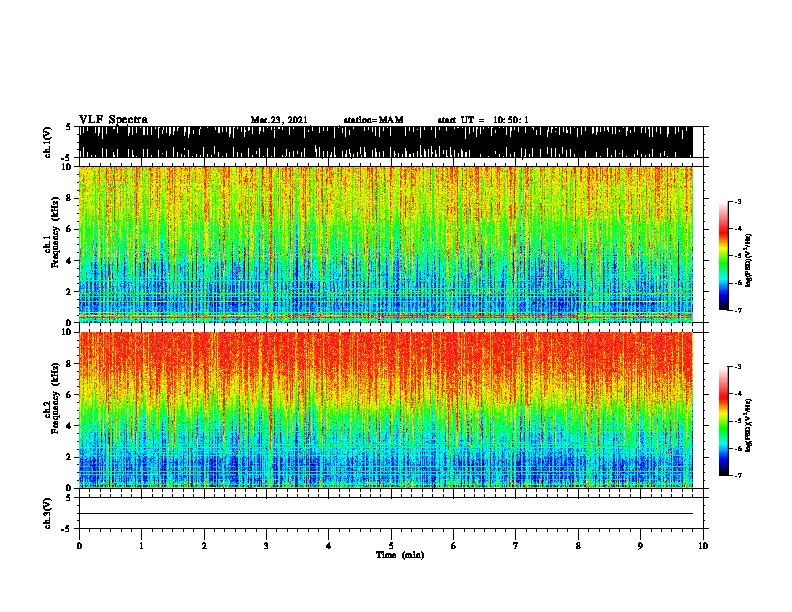Click the "5" volt tick on ch.3(V) axis
The image size is (792, 612).
tap(68, 498)
